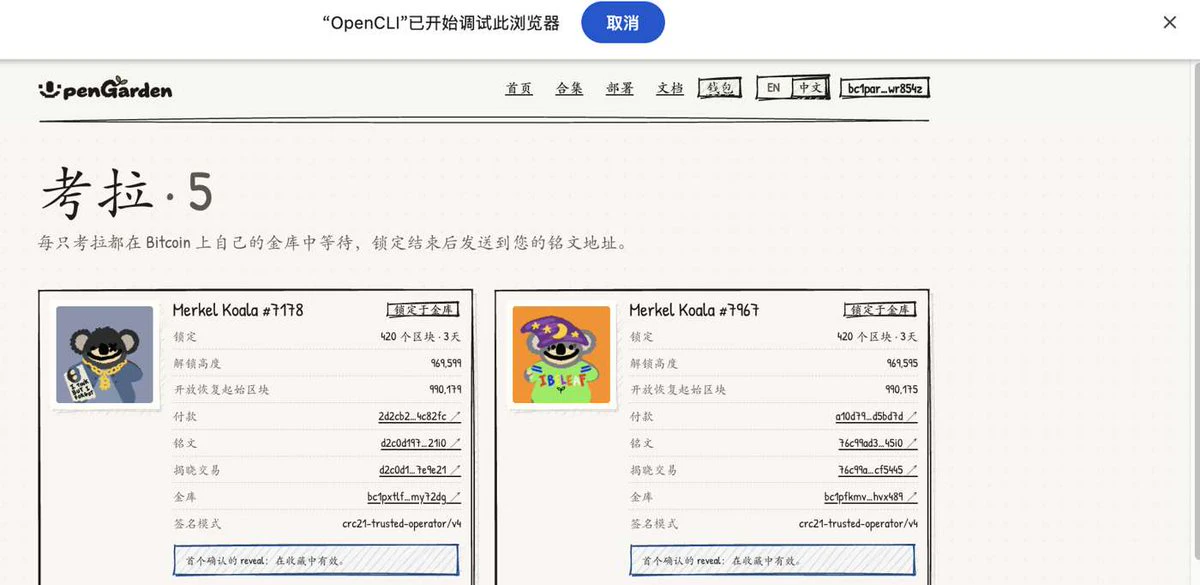The height and width of the screenshot is (585, 1200).
Task: Open the 部署 nav item
Action: (619, 88)
